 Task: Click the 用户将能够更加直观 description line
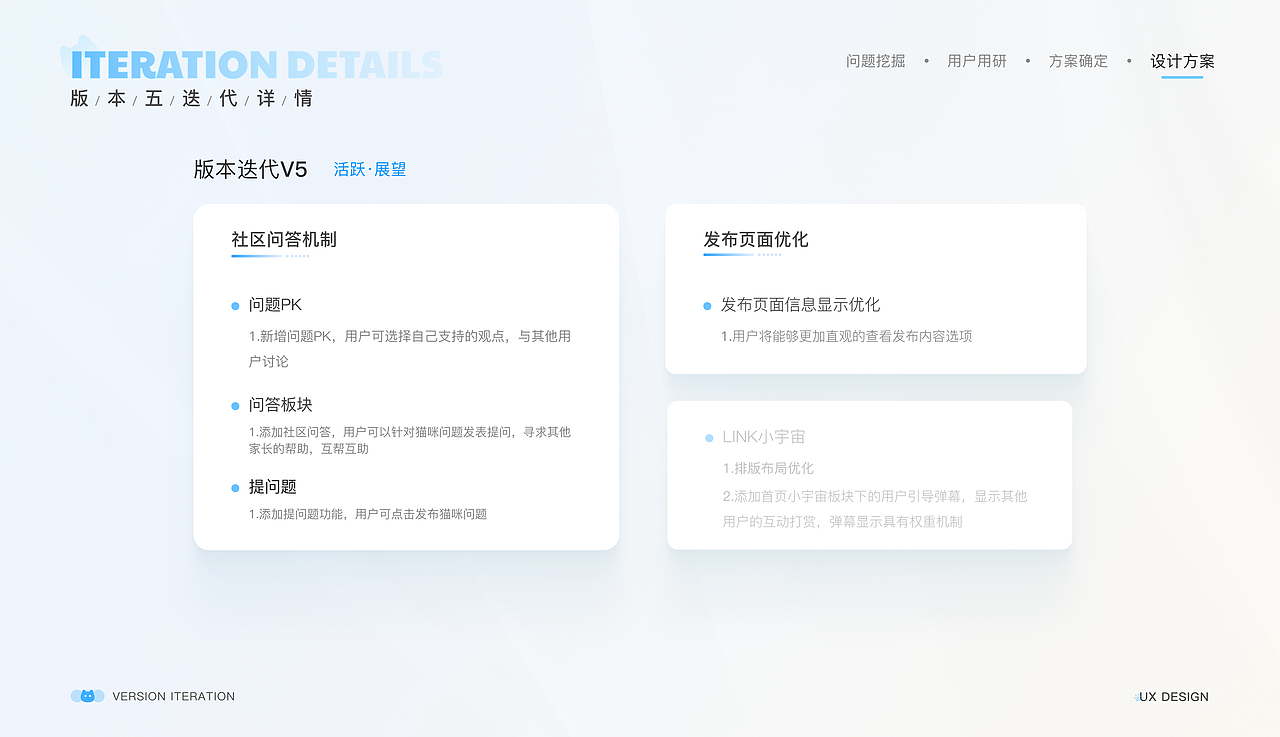847,336
